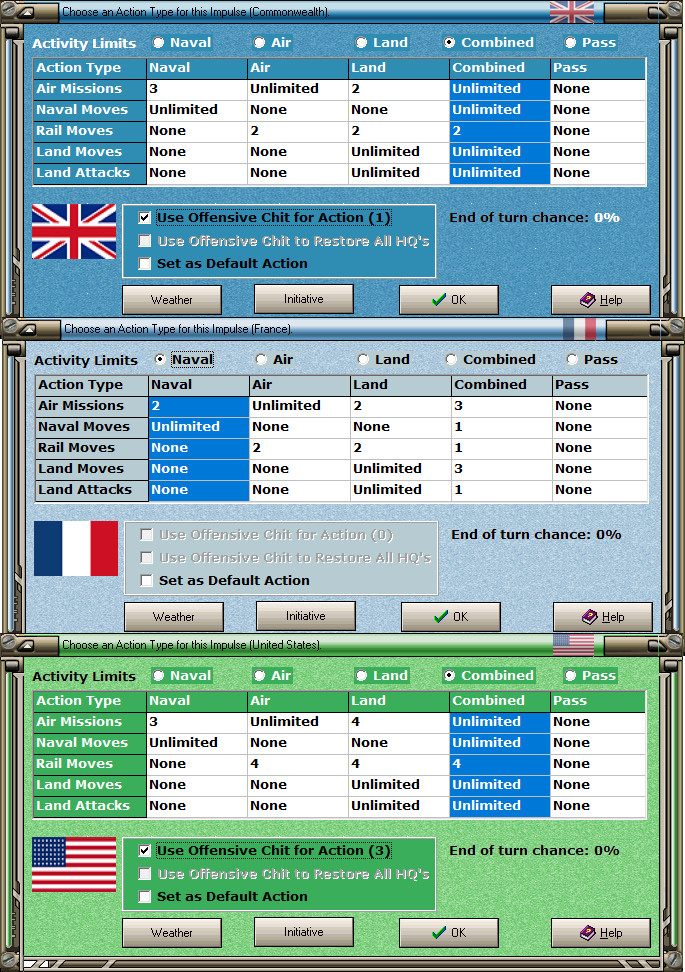Image resolution: width=685 pixels, height=972 pixels.
Task: Click Pass column header in France table
Action: tap(599, 385)
